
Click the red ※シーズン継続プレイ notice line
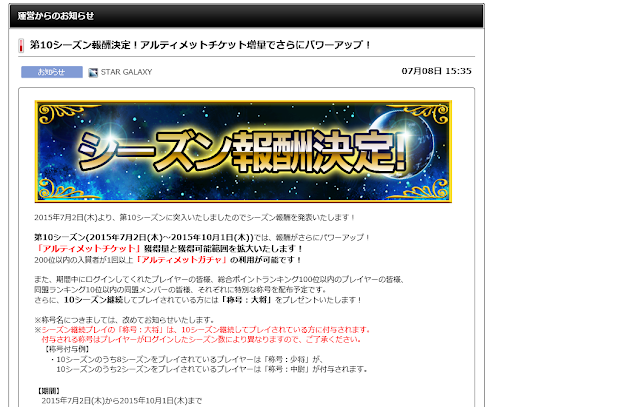(202, 330)
